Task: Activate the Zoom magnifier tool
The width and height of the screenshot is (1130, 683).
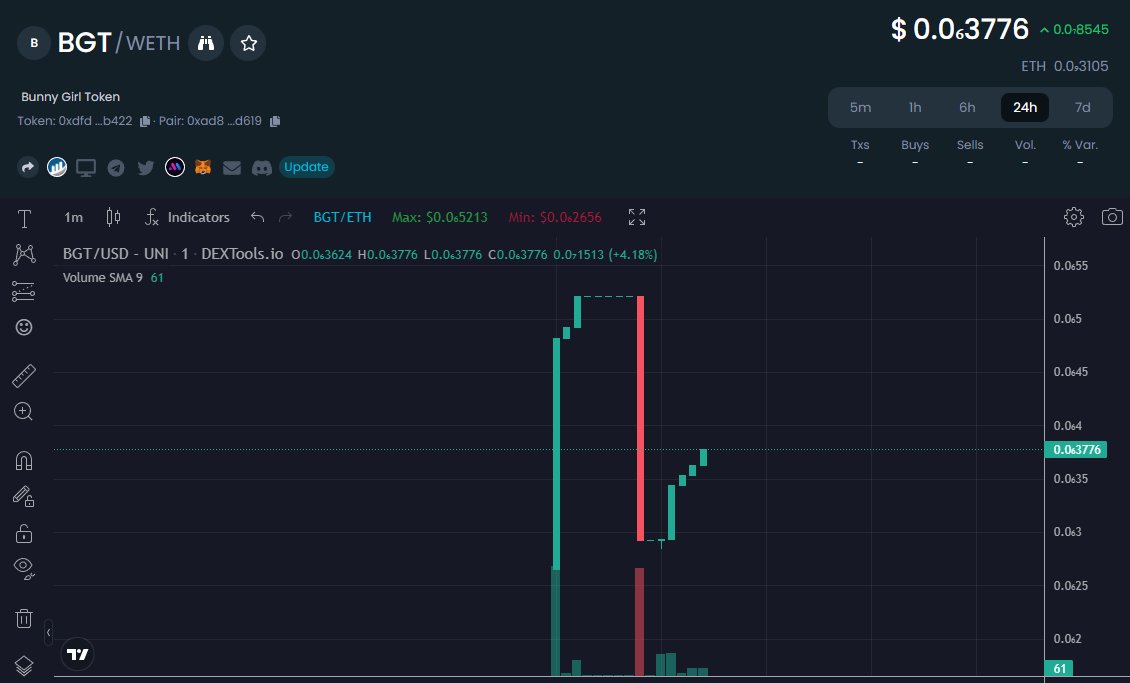Action: pyautogui.click(x=24, y=411)
